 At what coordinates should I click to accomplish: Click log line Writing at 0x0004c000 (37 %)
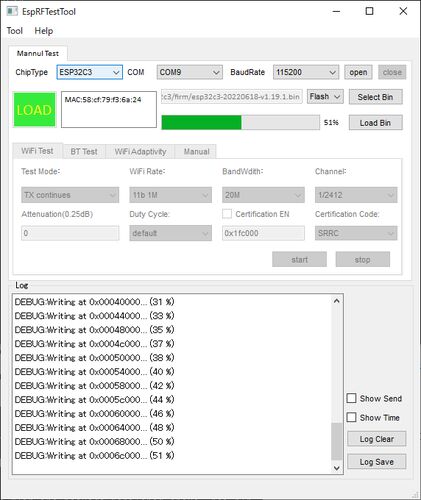point(94,344)
